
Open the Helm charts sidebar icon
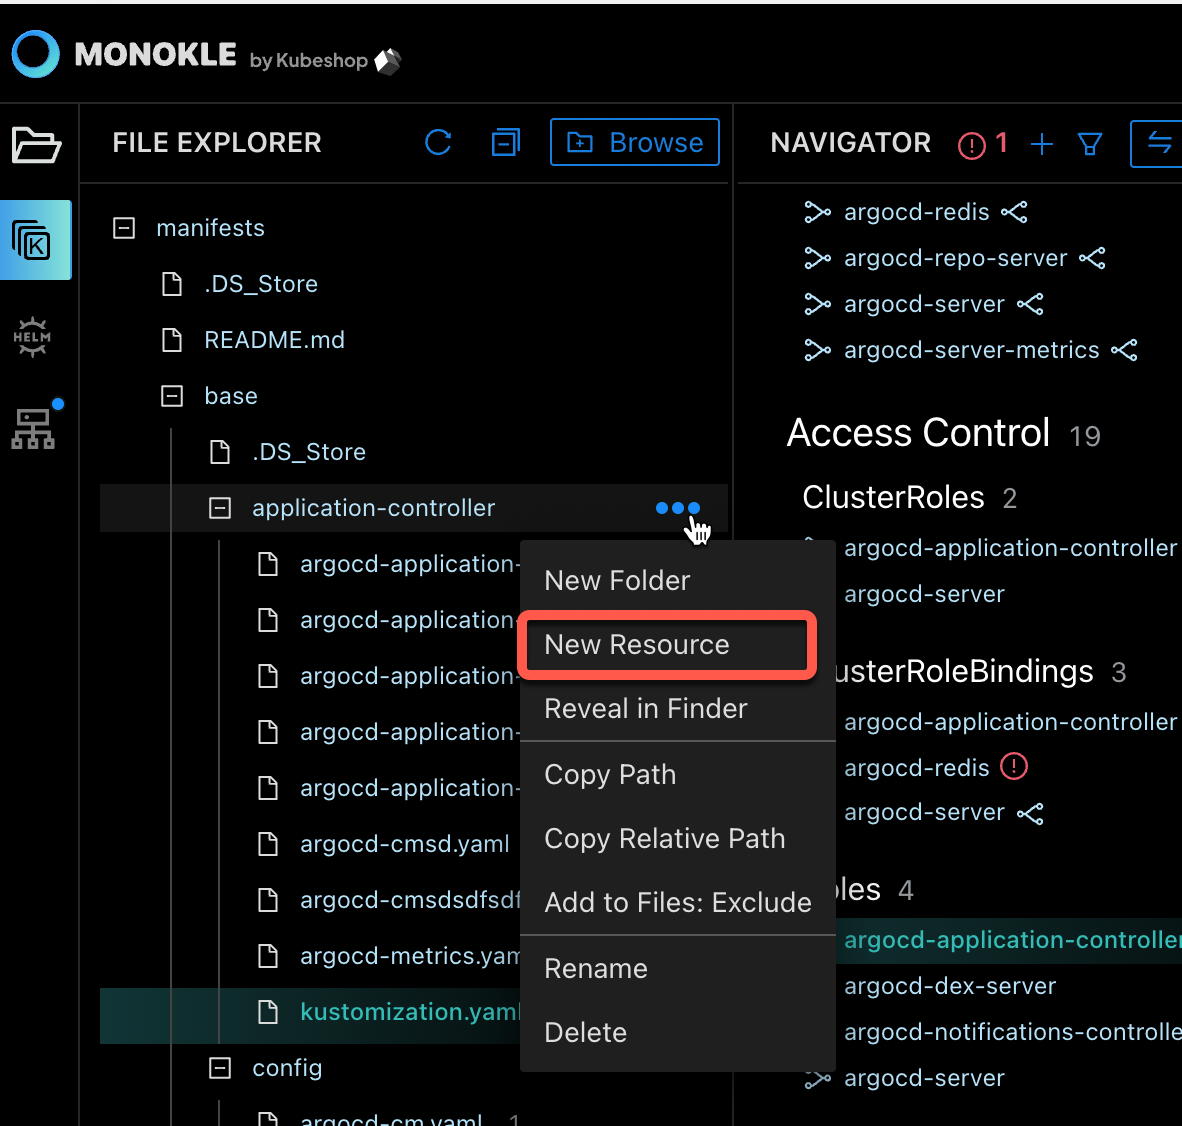click(x=32, y=337)
